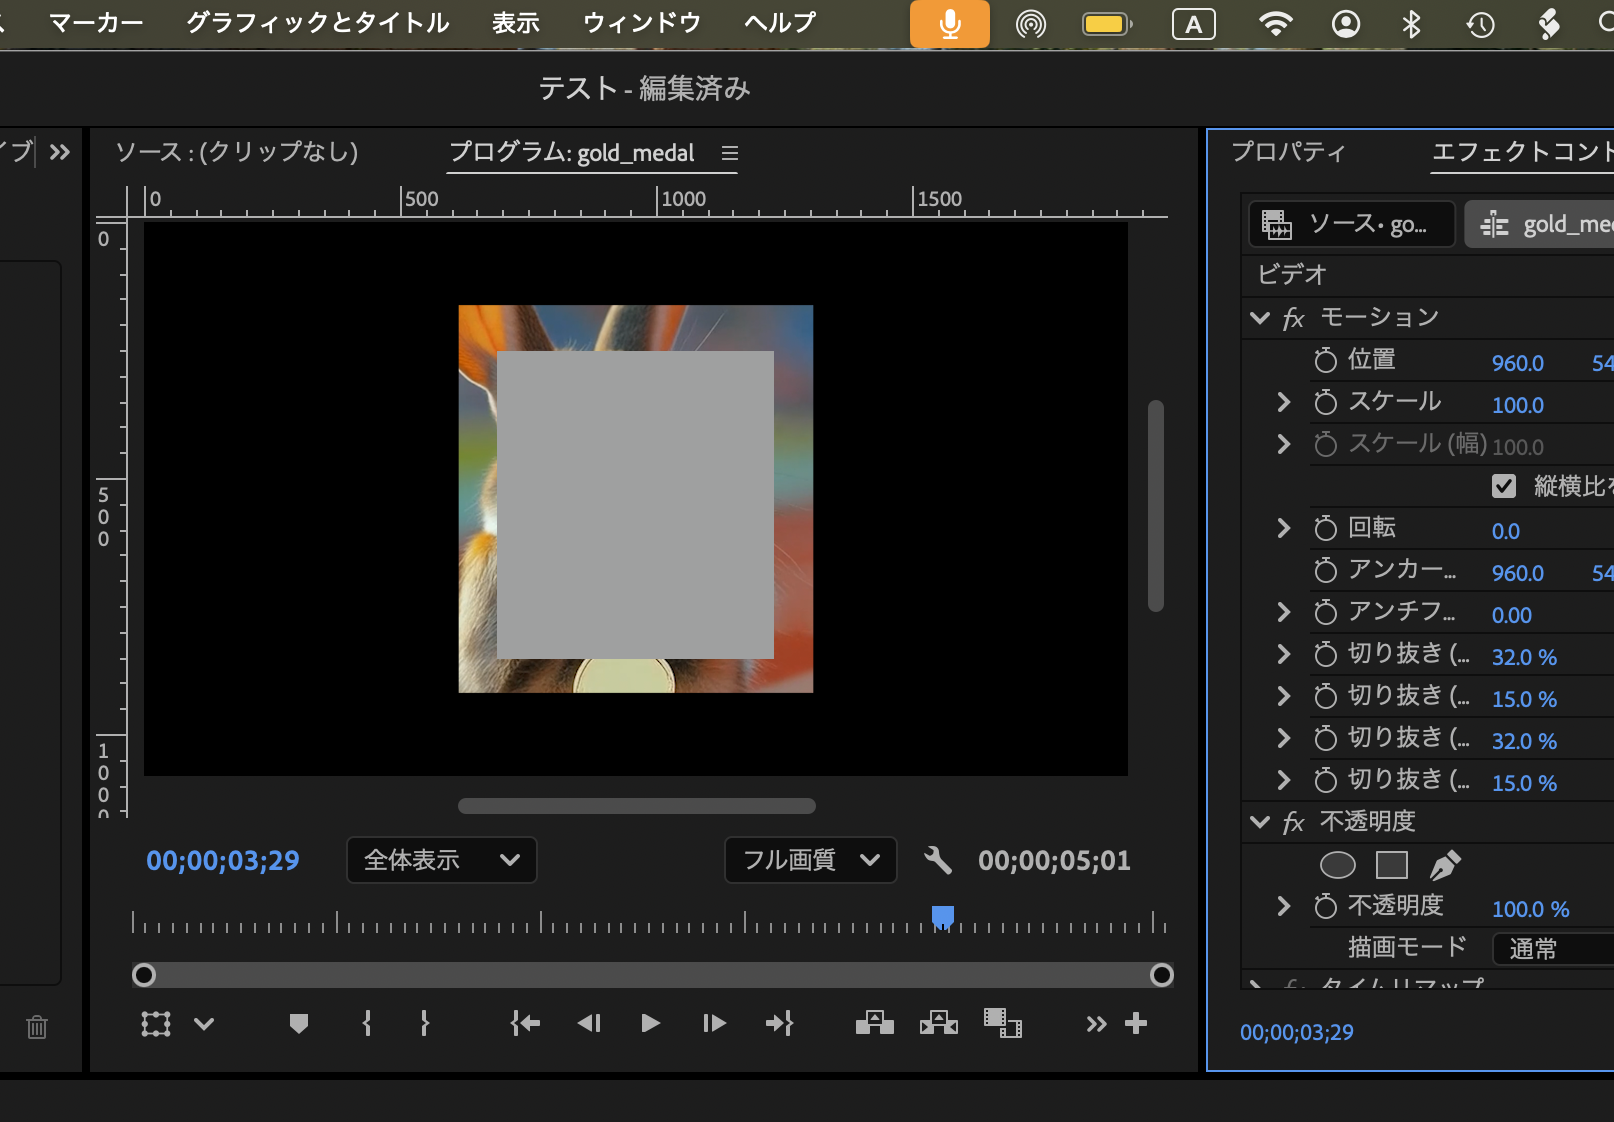This screenshot has height=1122, width=1614.
Task: Click the Go to In point icon
Action: coord(525,1023)
